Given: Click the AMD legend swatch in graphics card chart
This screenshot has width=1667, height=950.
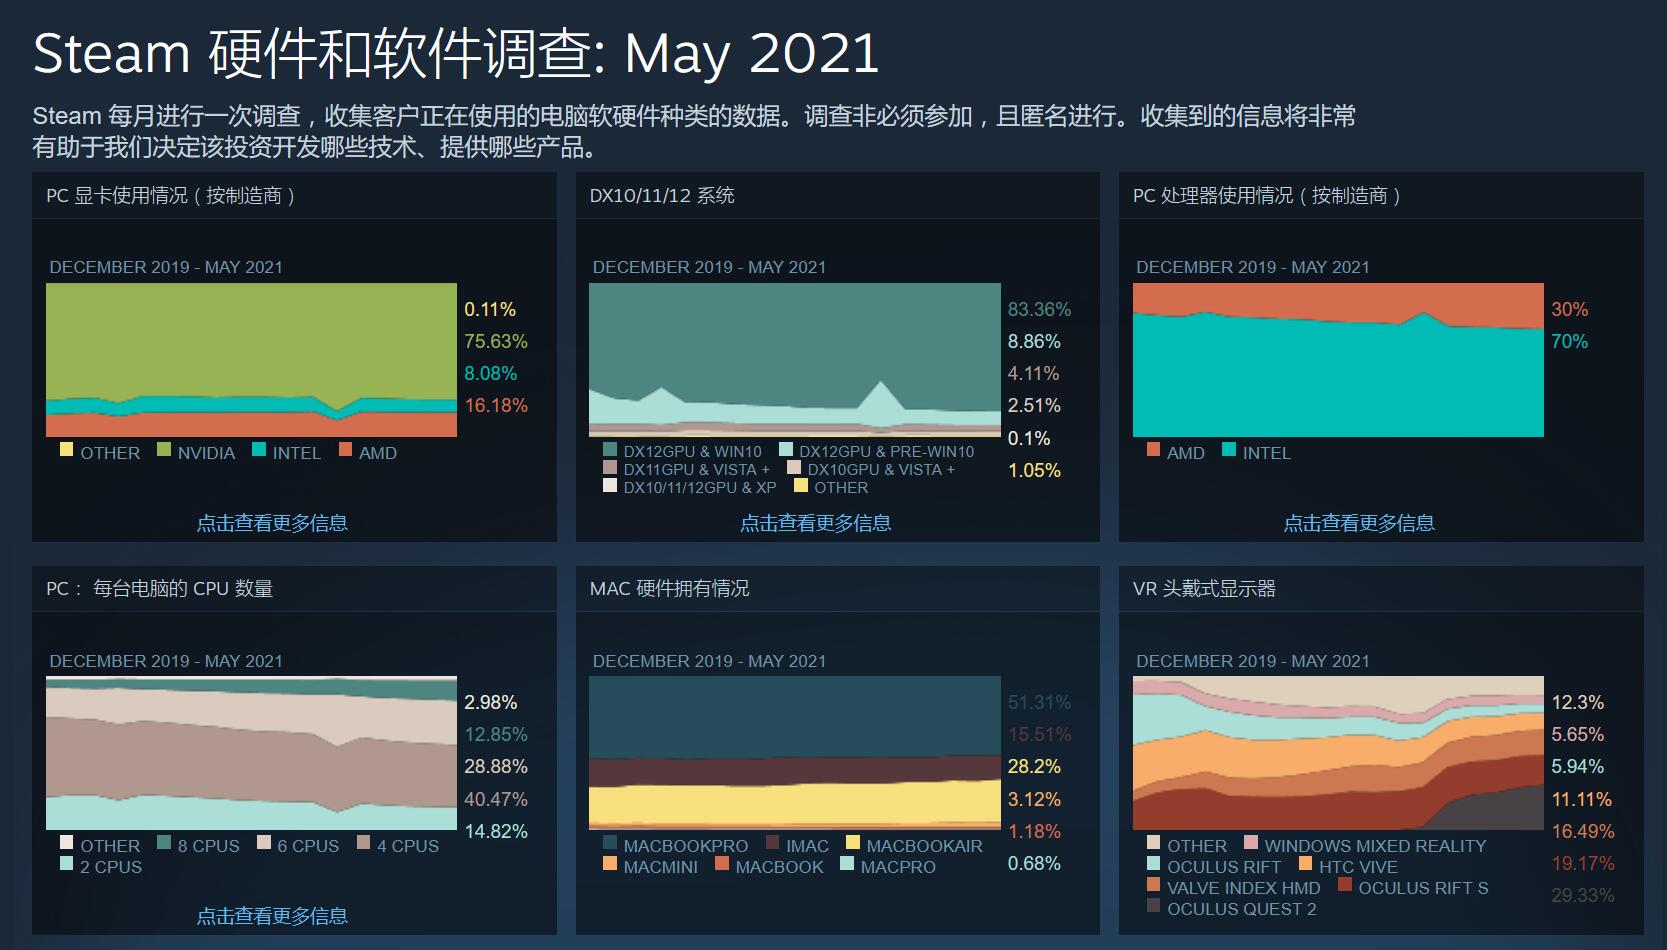Looking at the screenshot, I should coord(345,450).
